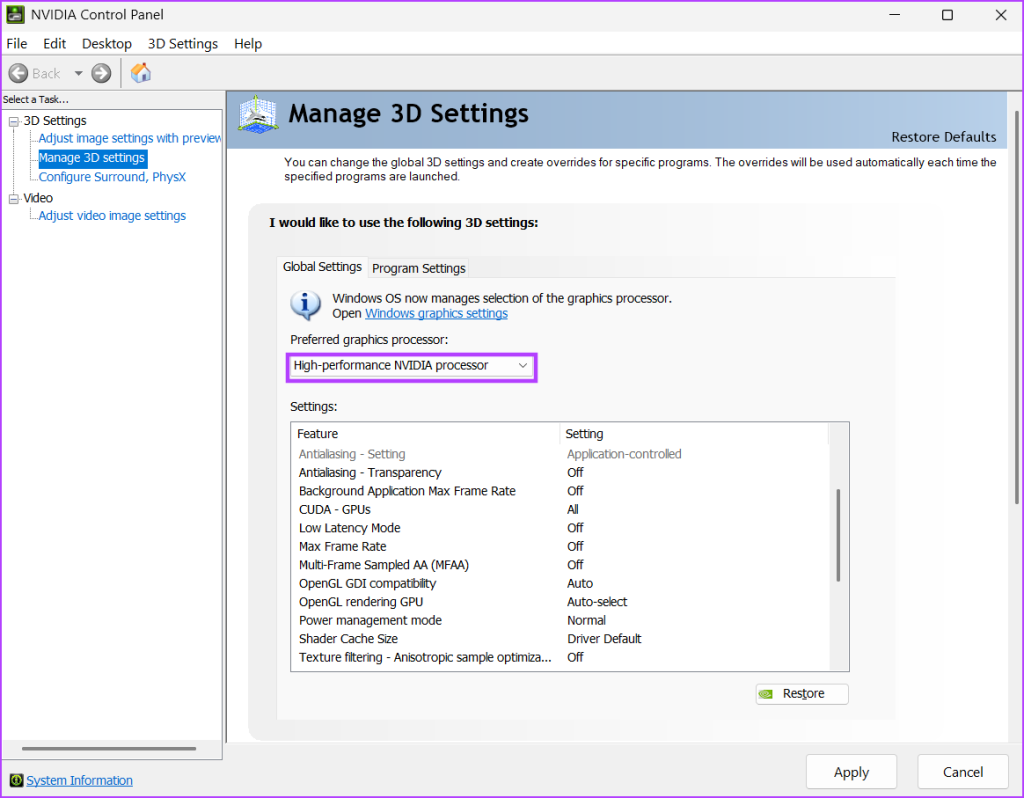The height and width of the screenshot is (798, 1024).
Task: Select Texture filtering - Anisotropic sample row
Action: pos(560,658)
